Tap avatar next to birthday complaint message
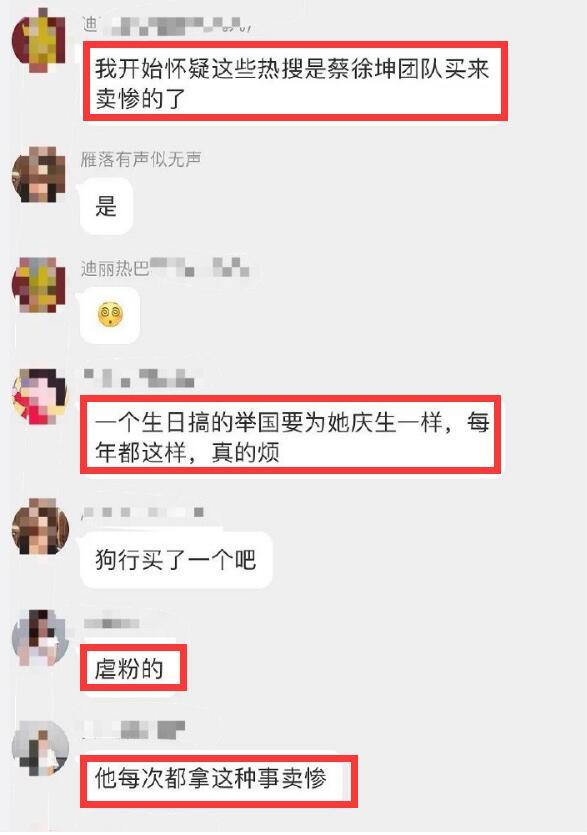 tap(40, 396)
